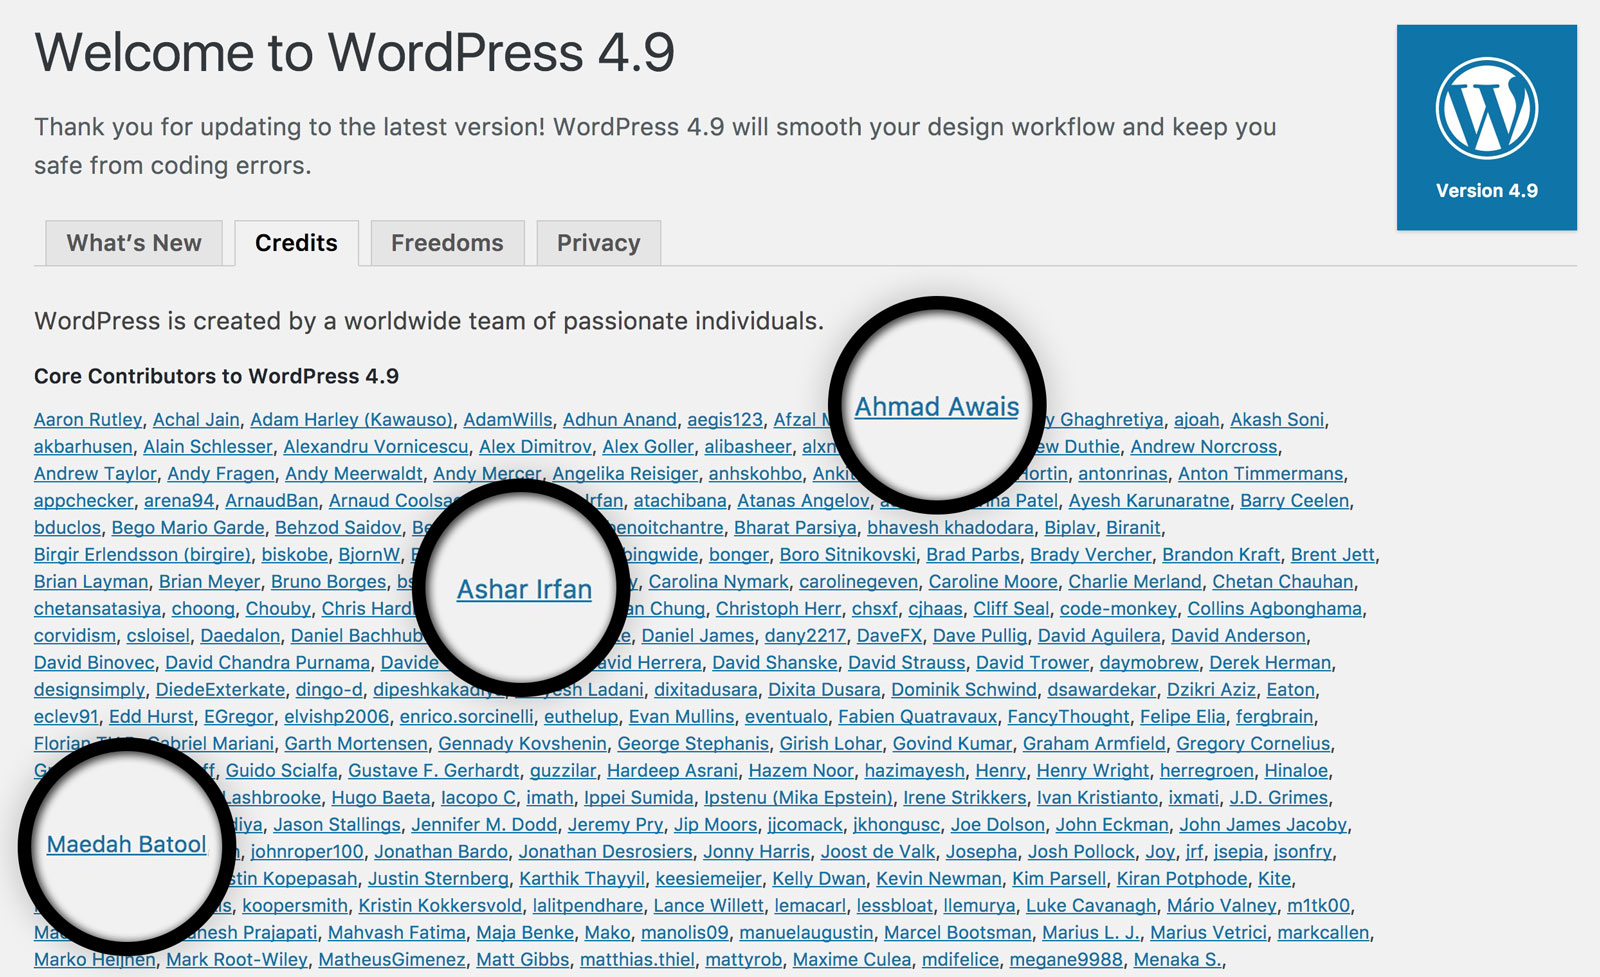Open Chetan Chauhan profile
The image size is (1600, 977).
(1283, 582)
